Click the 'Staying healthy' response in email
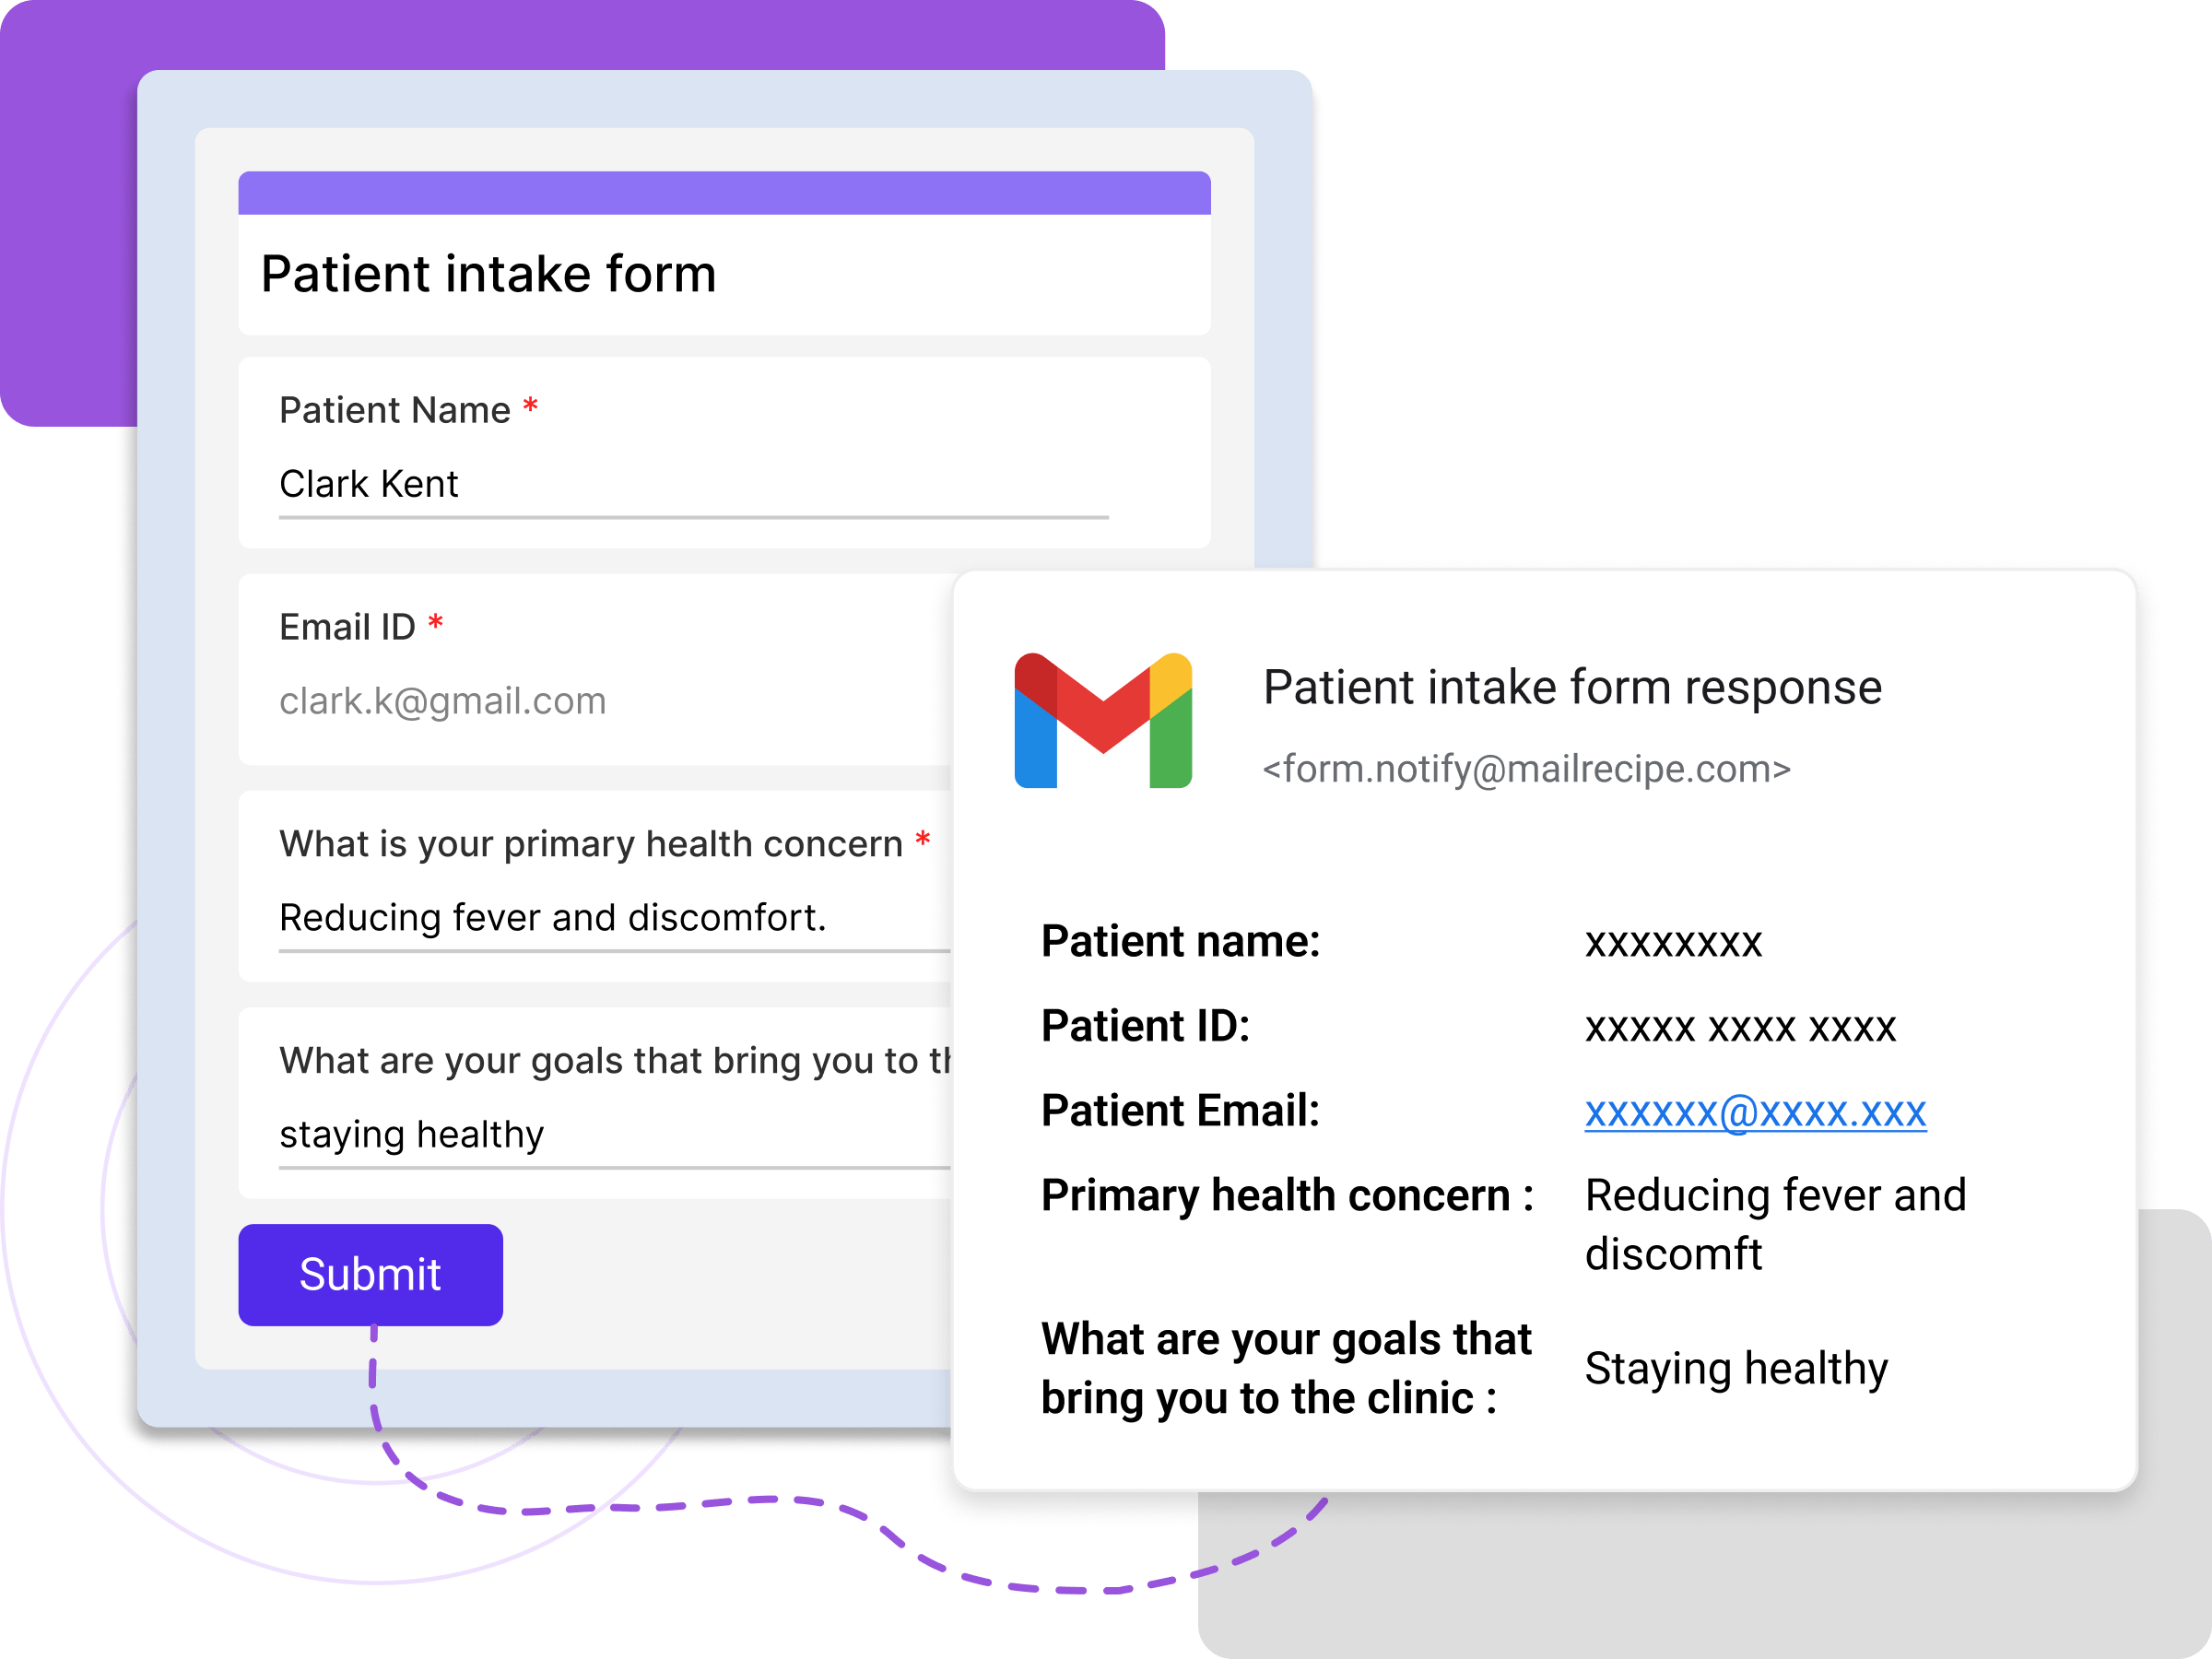Viewport: 2212px width, 1659px height. (1736, 1368)
